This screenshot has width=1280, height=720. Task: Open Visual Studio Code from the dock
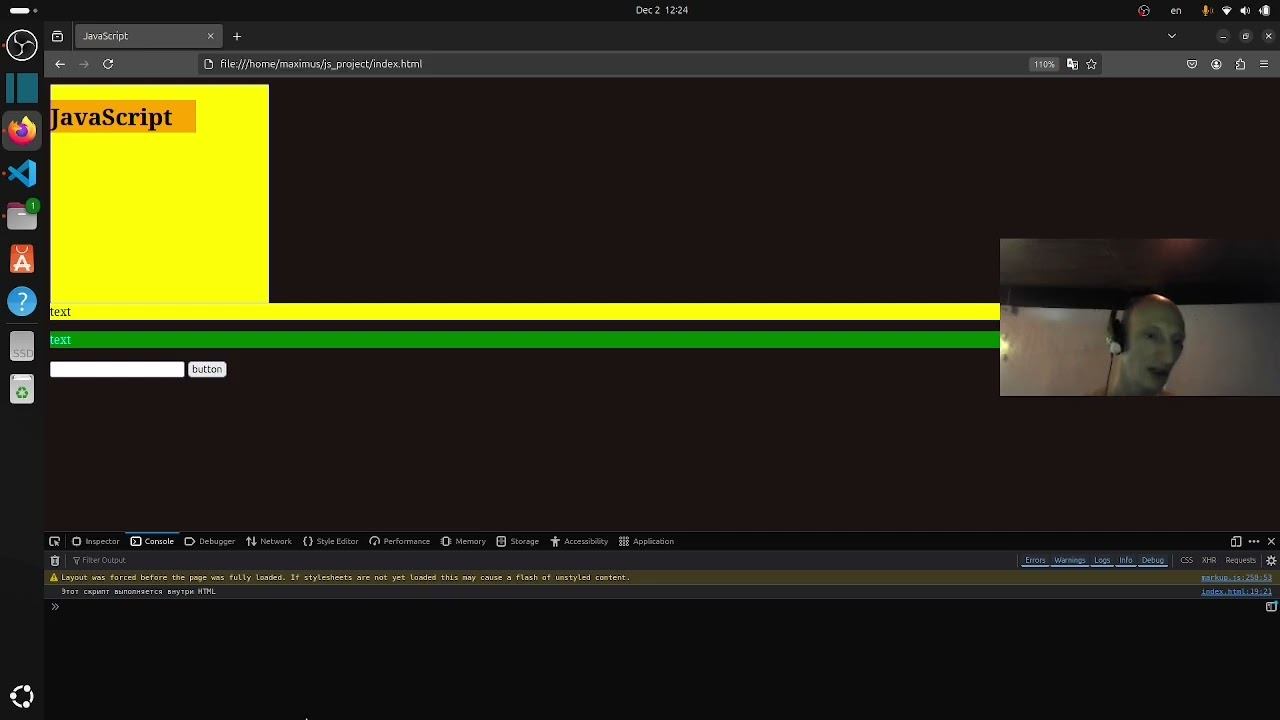(x=22, y=173)
